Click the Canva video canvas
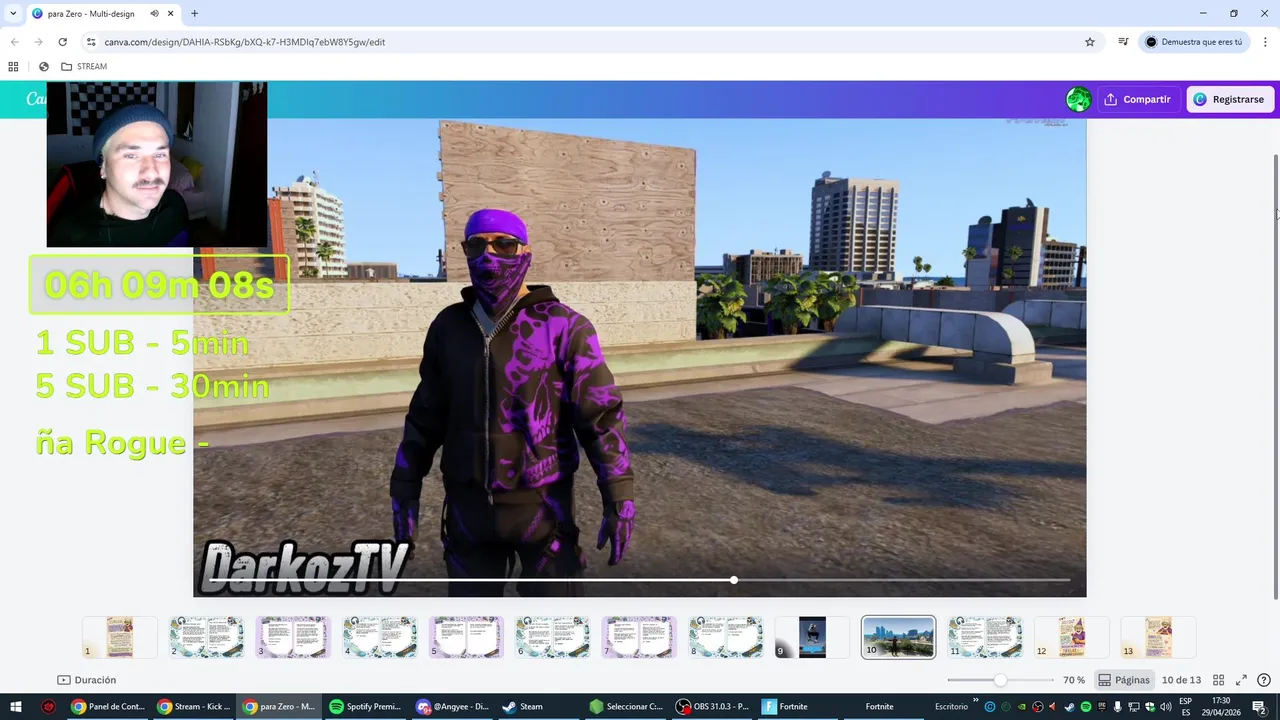 [640, 358]
